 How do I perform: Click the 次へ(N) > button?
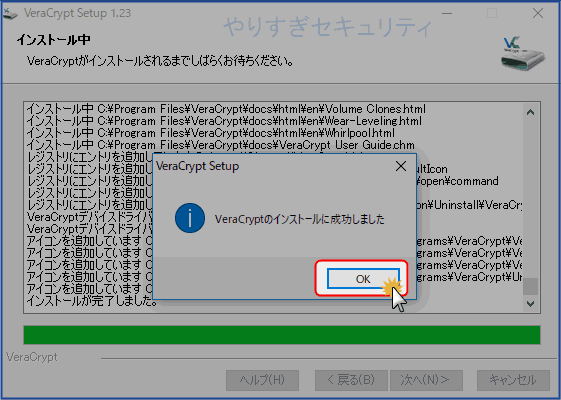tap(426, 380)
